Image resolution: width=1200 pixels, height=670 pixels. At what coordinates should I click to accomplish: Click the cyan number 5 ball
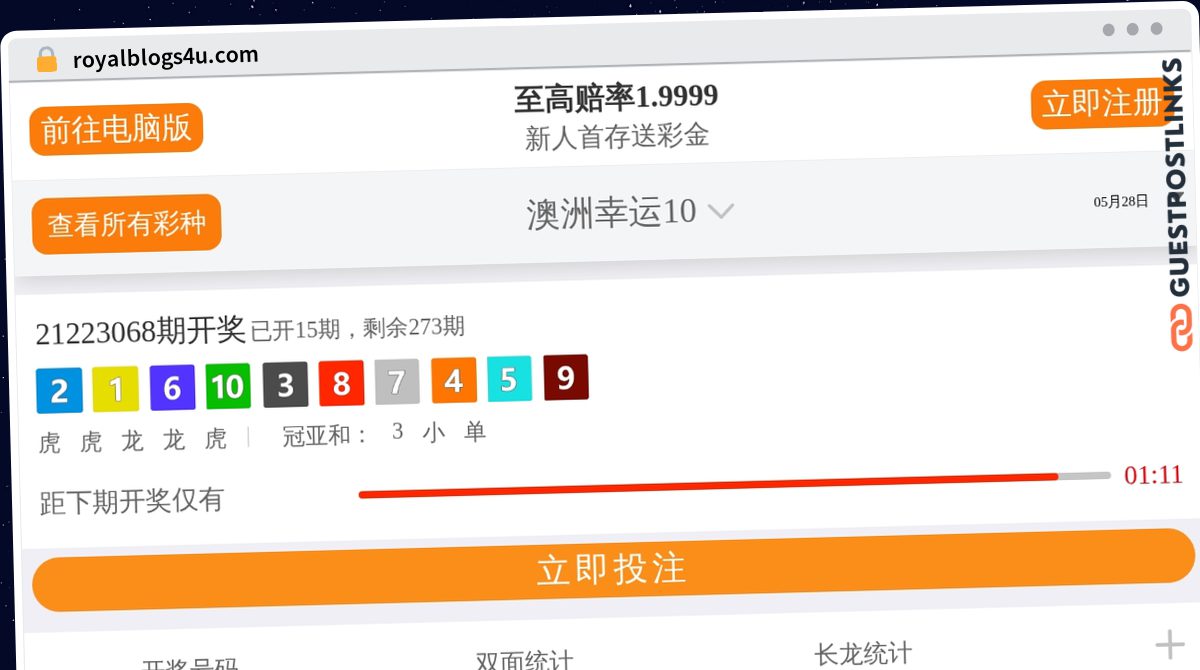click(509, 379)
